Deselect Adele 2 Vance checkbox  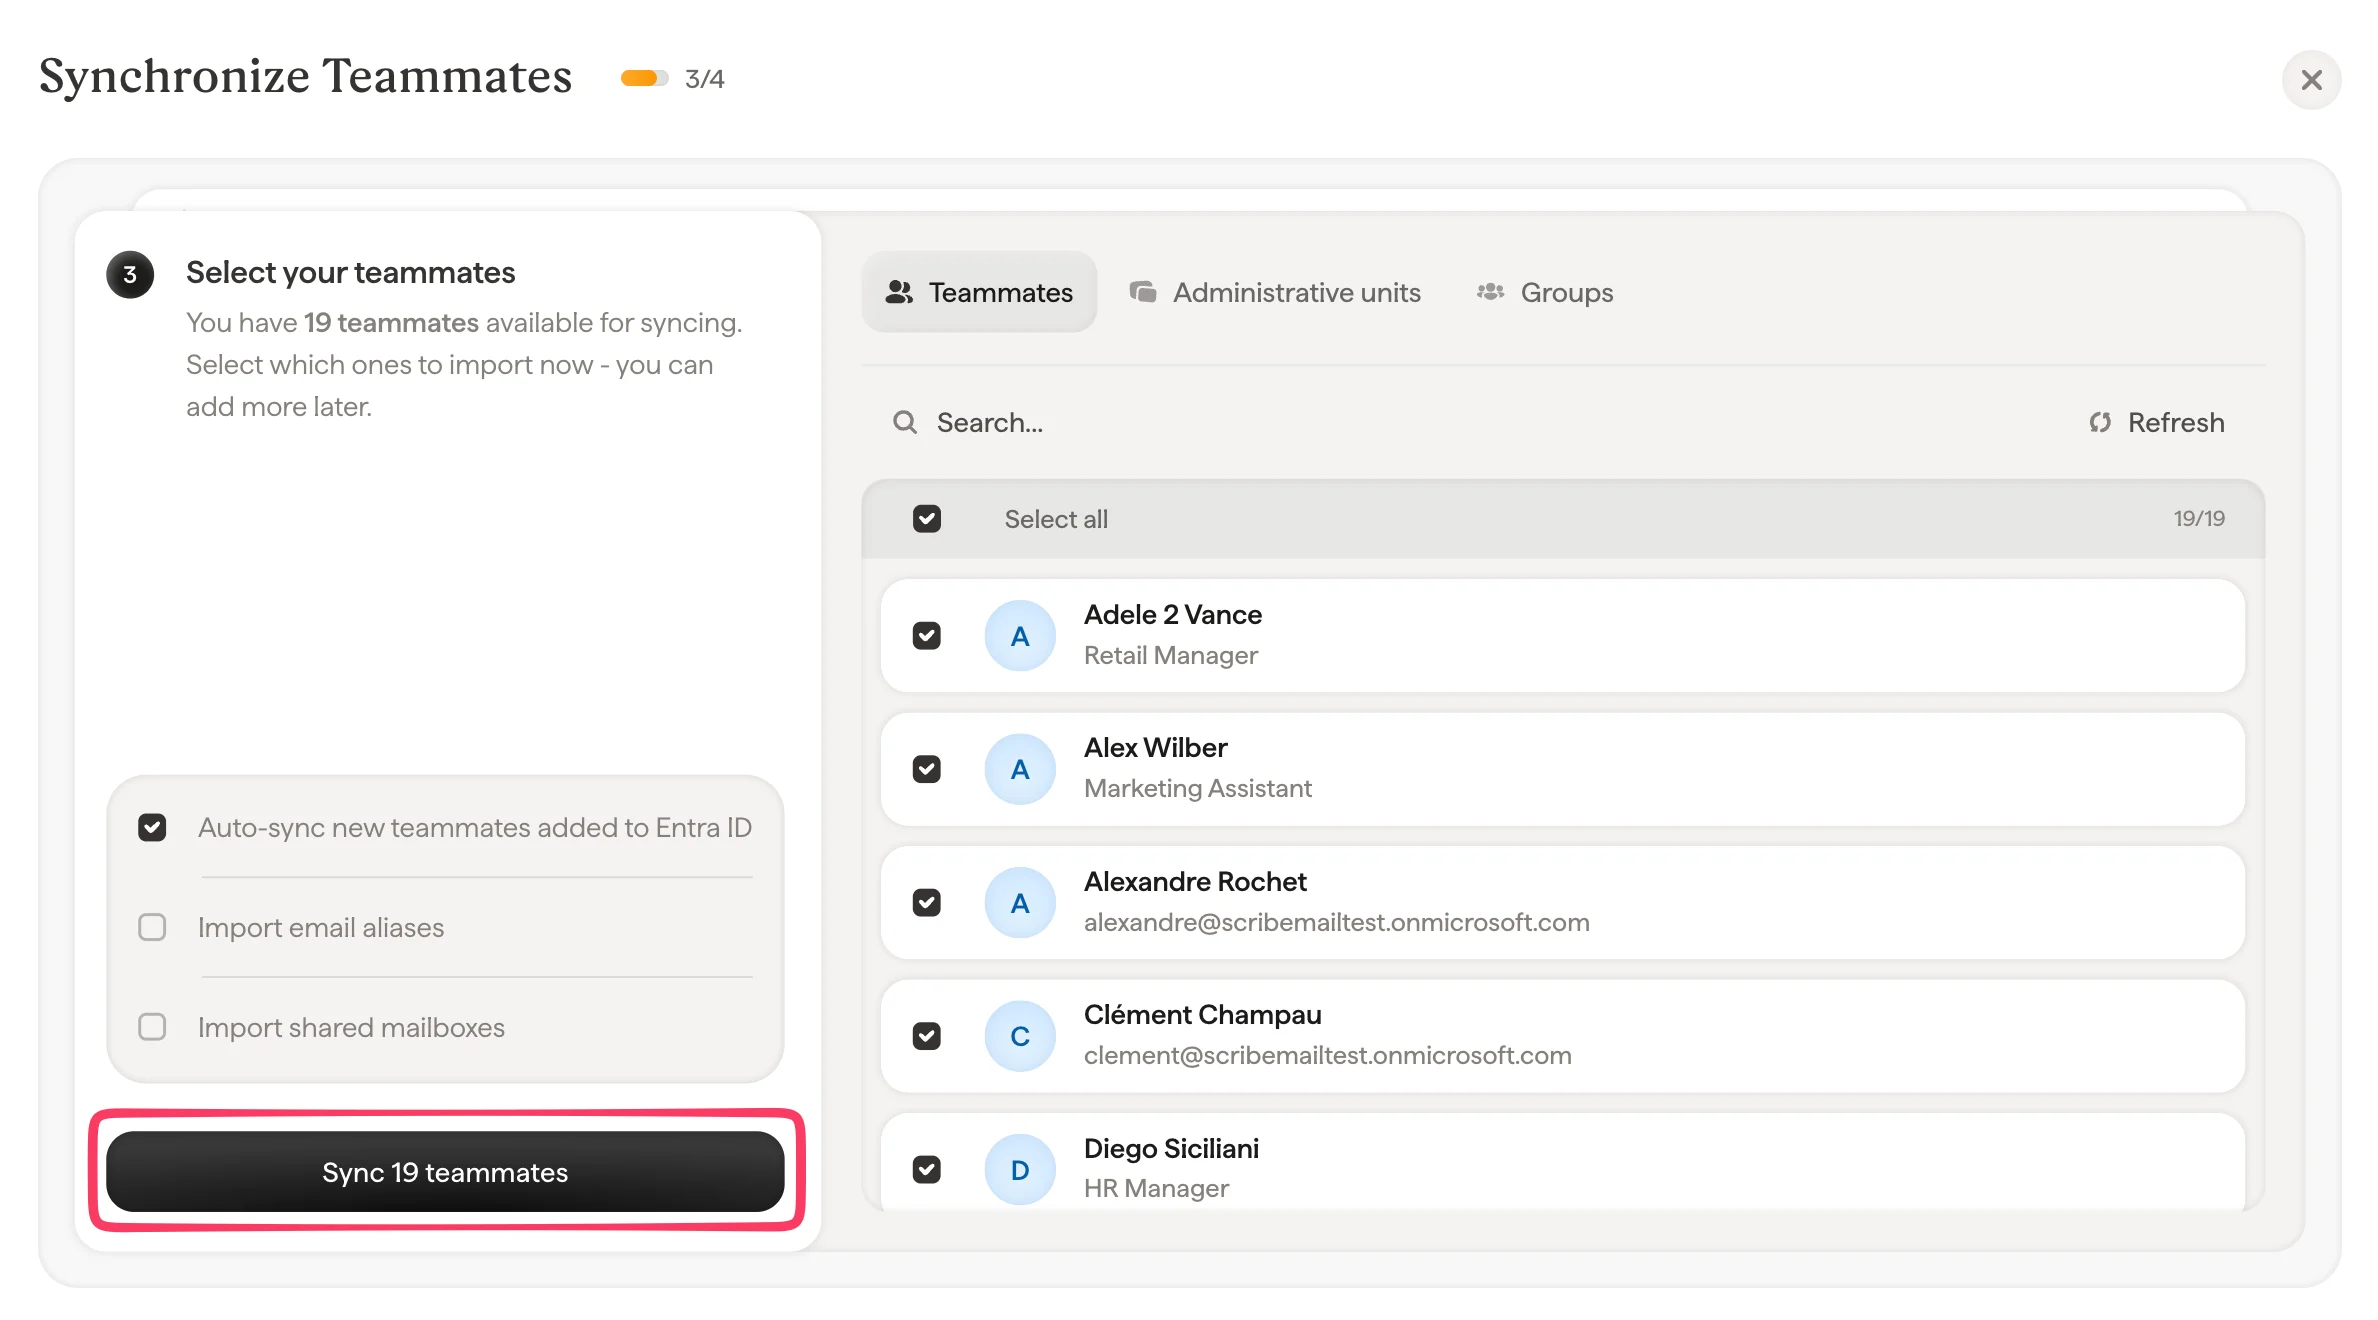(927, 636)
